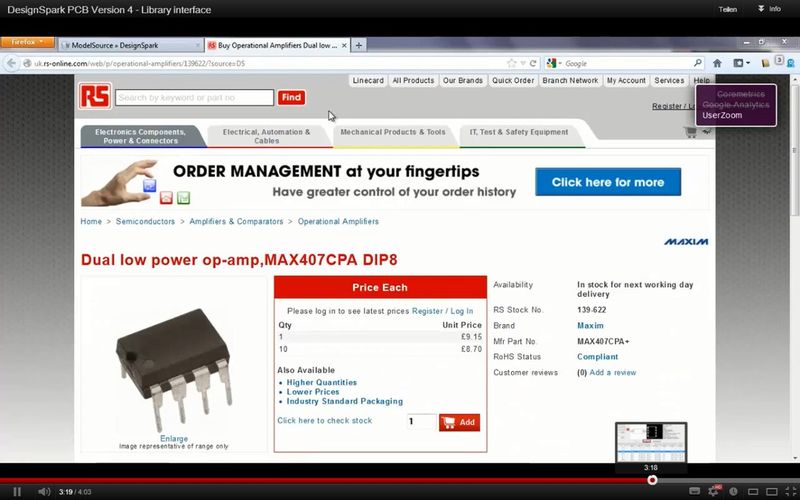
Task: Open Higher Quantities link
Action: click(321, 383)
